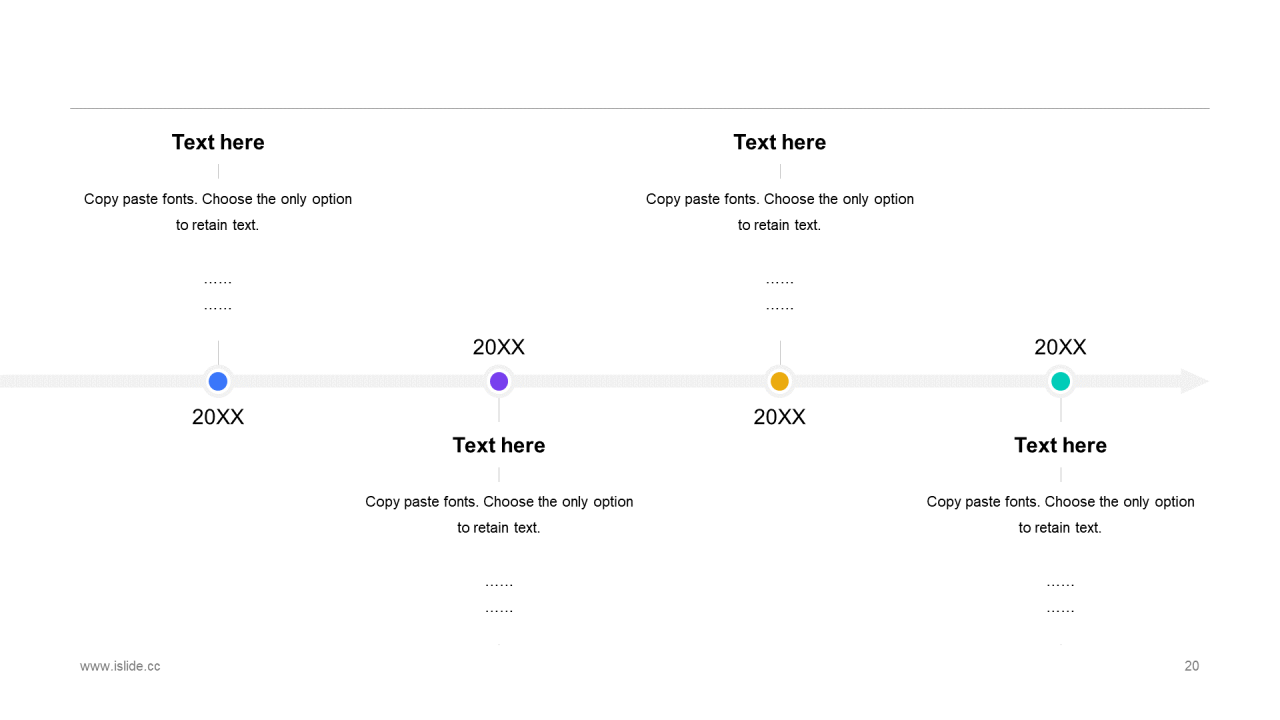Screen dimensions: 1280x720
Task: Select description paragraph above orange dot
Action: [x=780, y=212]
